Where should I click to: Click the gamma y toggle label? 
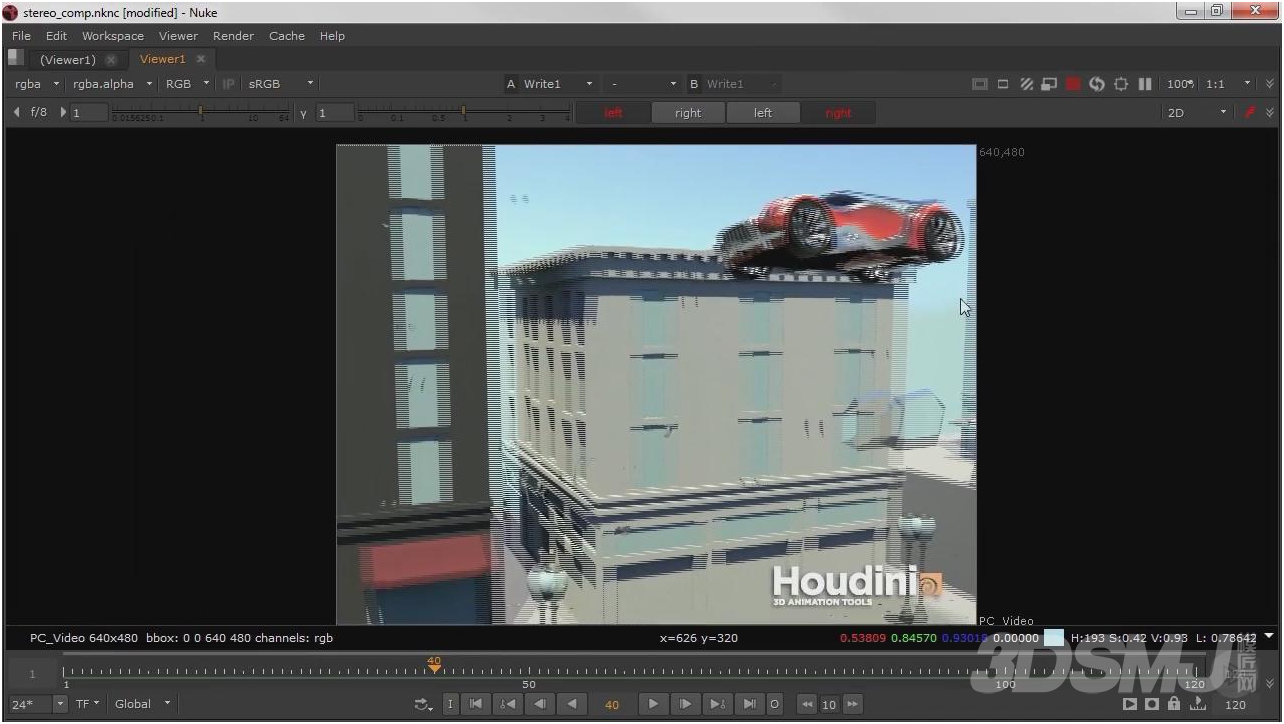304,113
